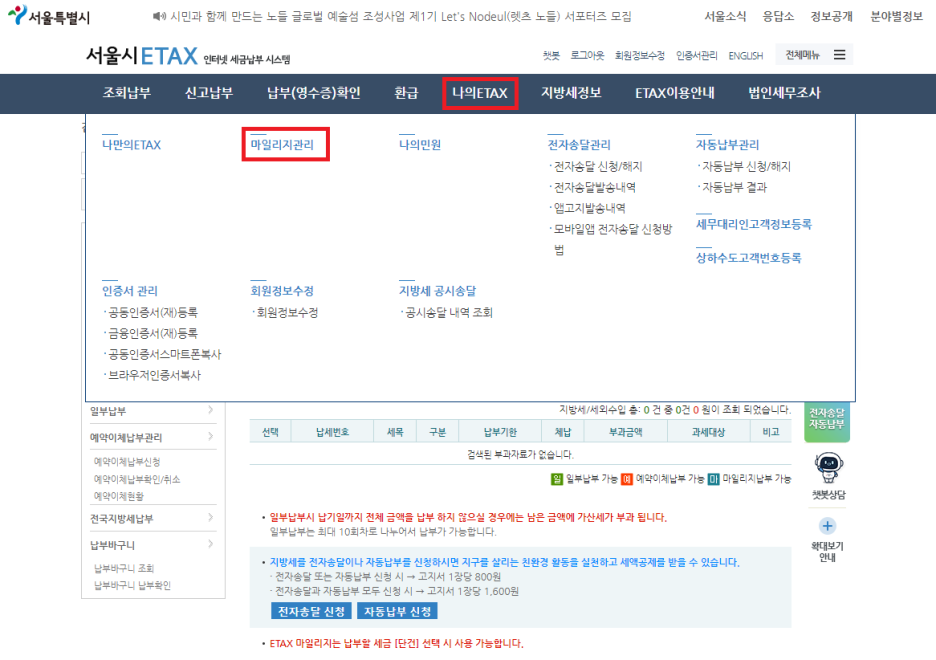Screen dimensions: 936x660
Task: Open the 조회납부 main menu
Action: tap(127, 93)
